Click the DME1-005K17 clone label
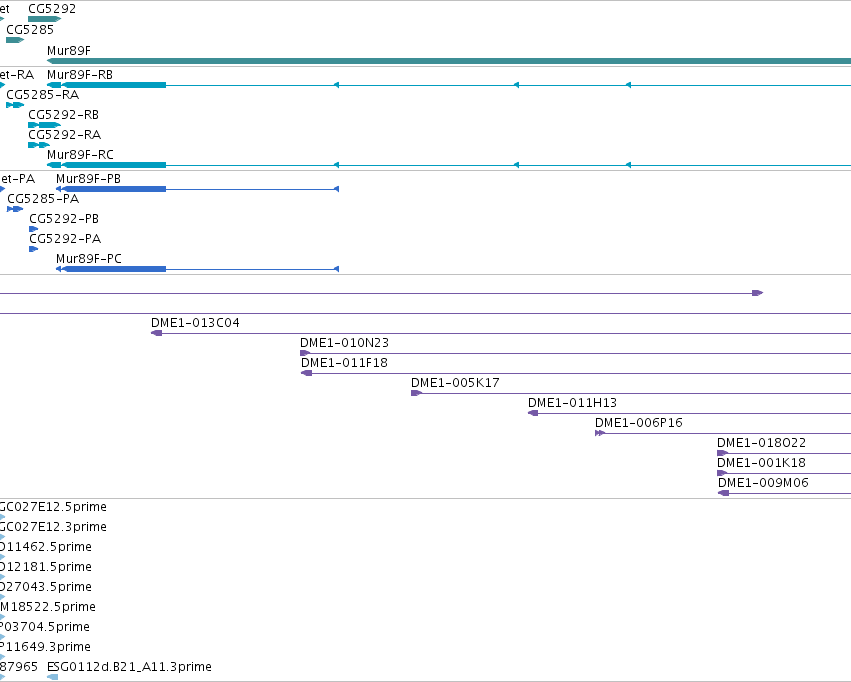 tap(455, 383)
